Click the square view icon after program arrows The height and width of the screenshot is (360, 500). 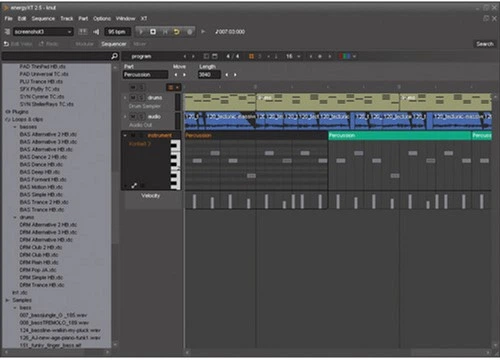tap(206, 56)
